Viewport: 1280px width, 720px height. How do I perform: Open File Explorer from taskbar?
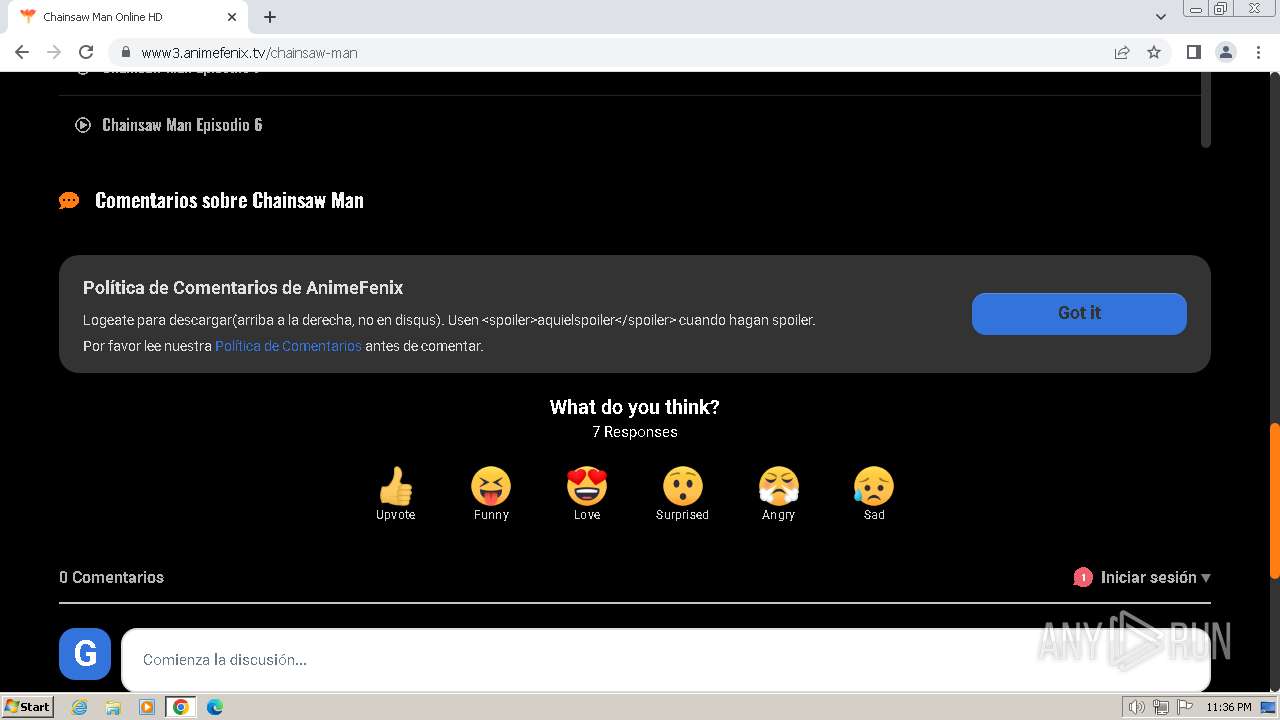[x=113, y=707]
